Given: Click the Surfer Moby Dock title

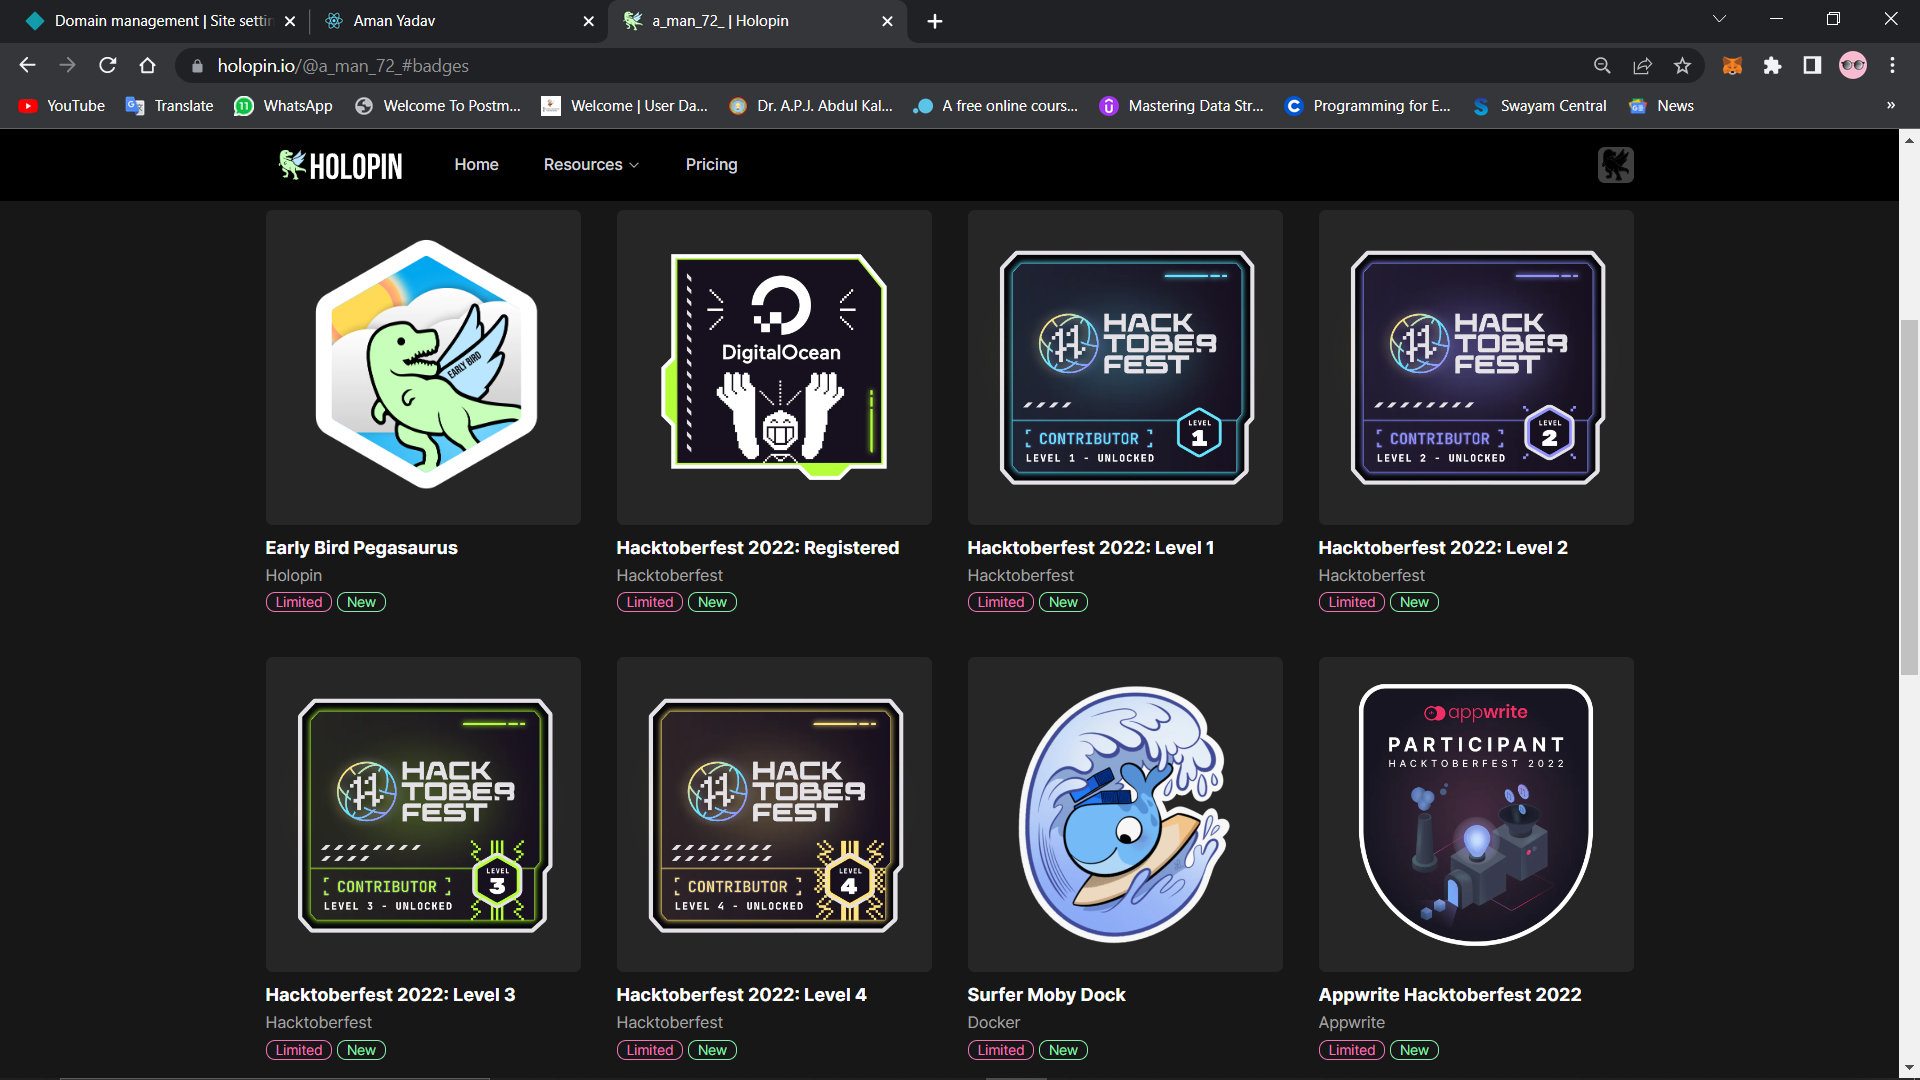Looking at the screenshot, I should (x=1046, y=995).
